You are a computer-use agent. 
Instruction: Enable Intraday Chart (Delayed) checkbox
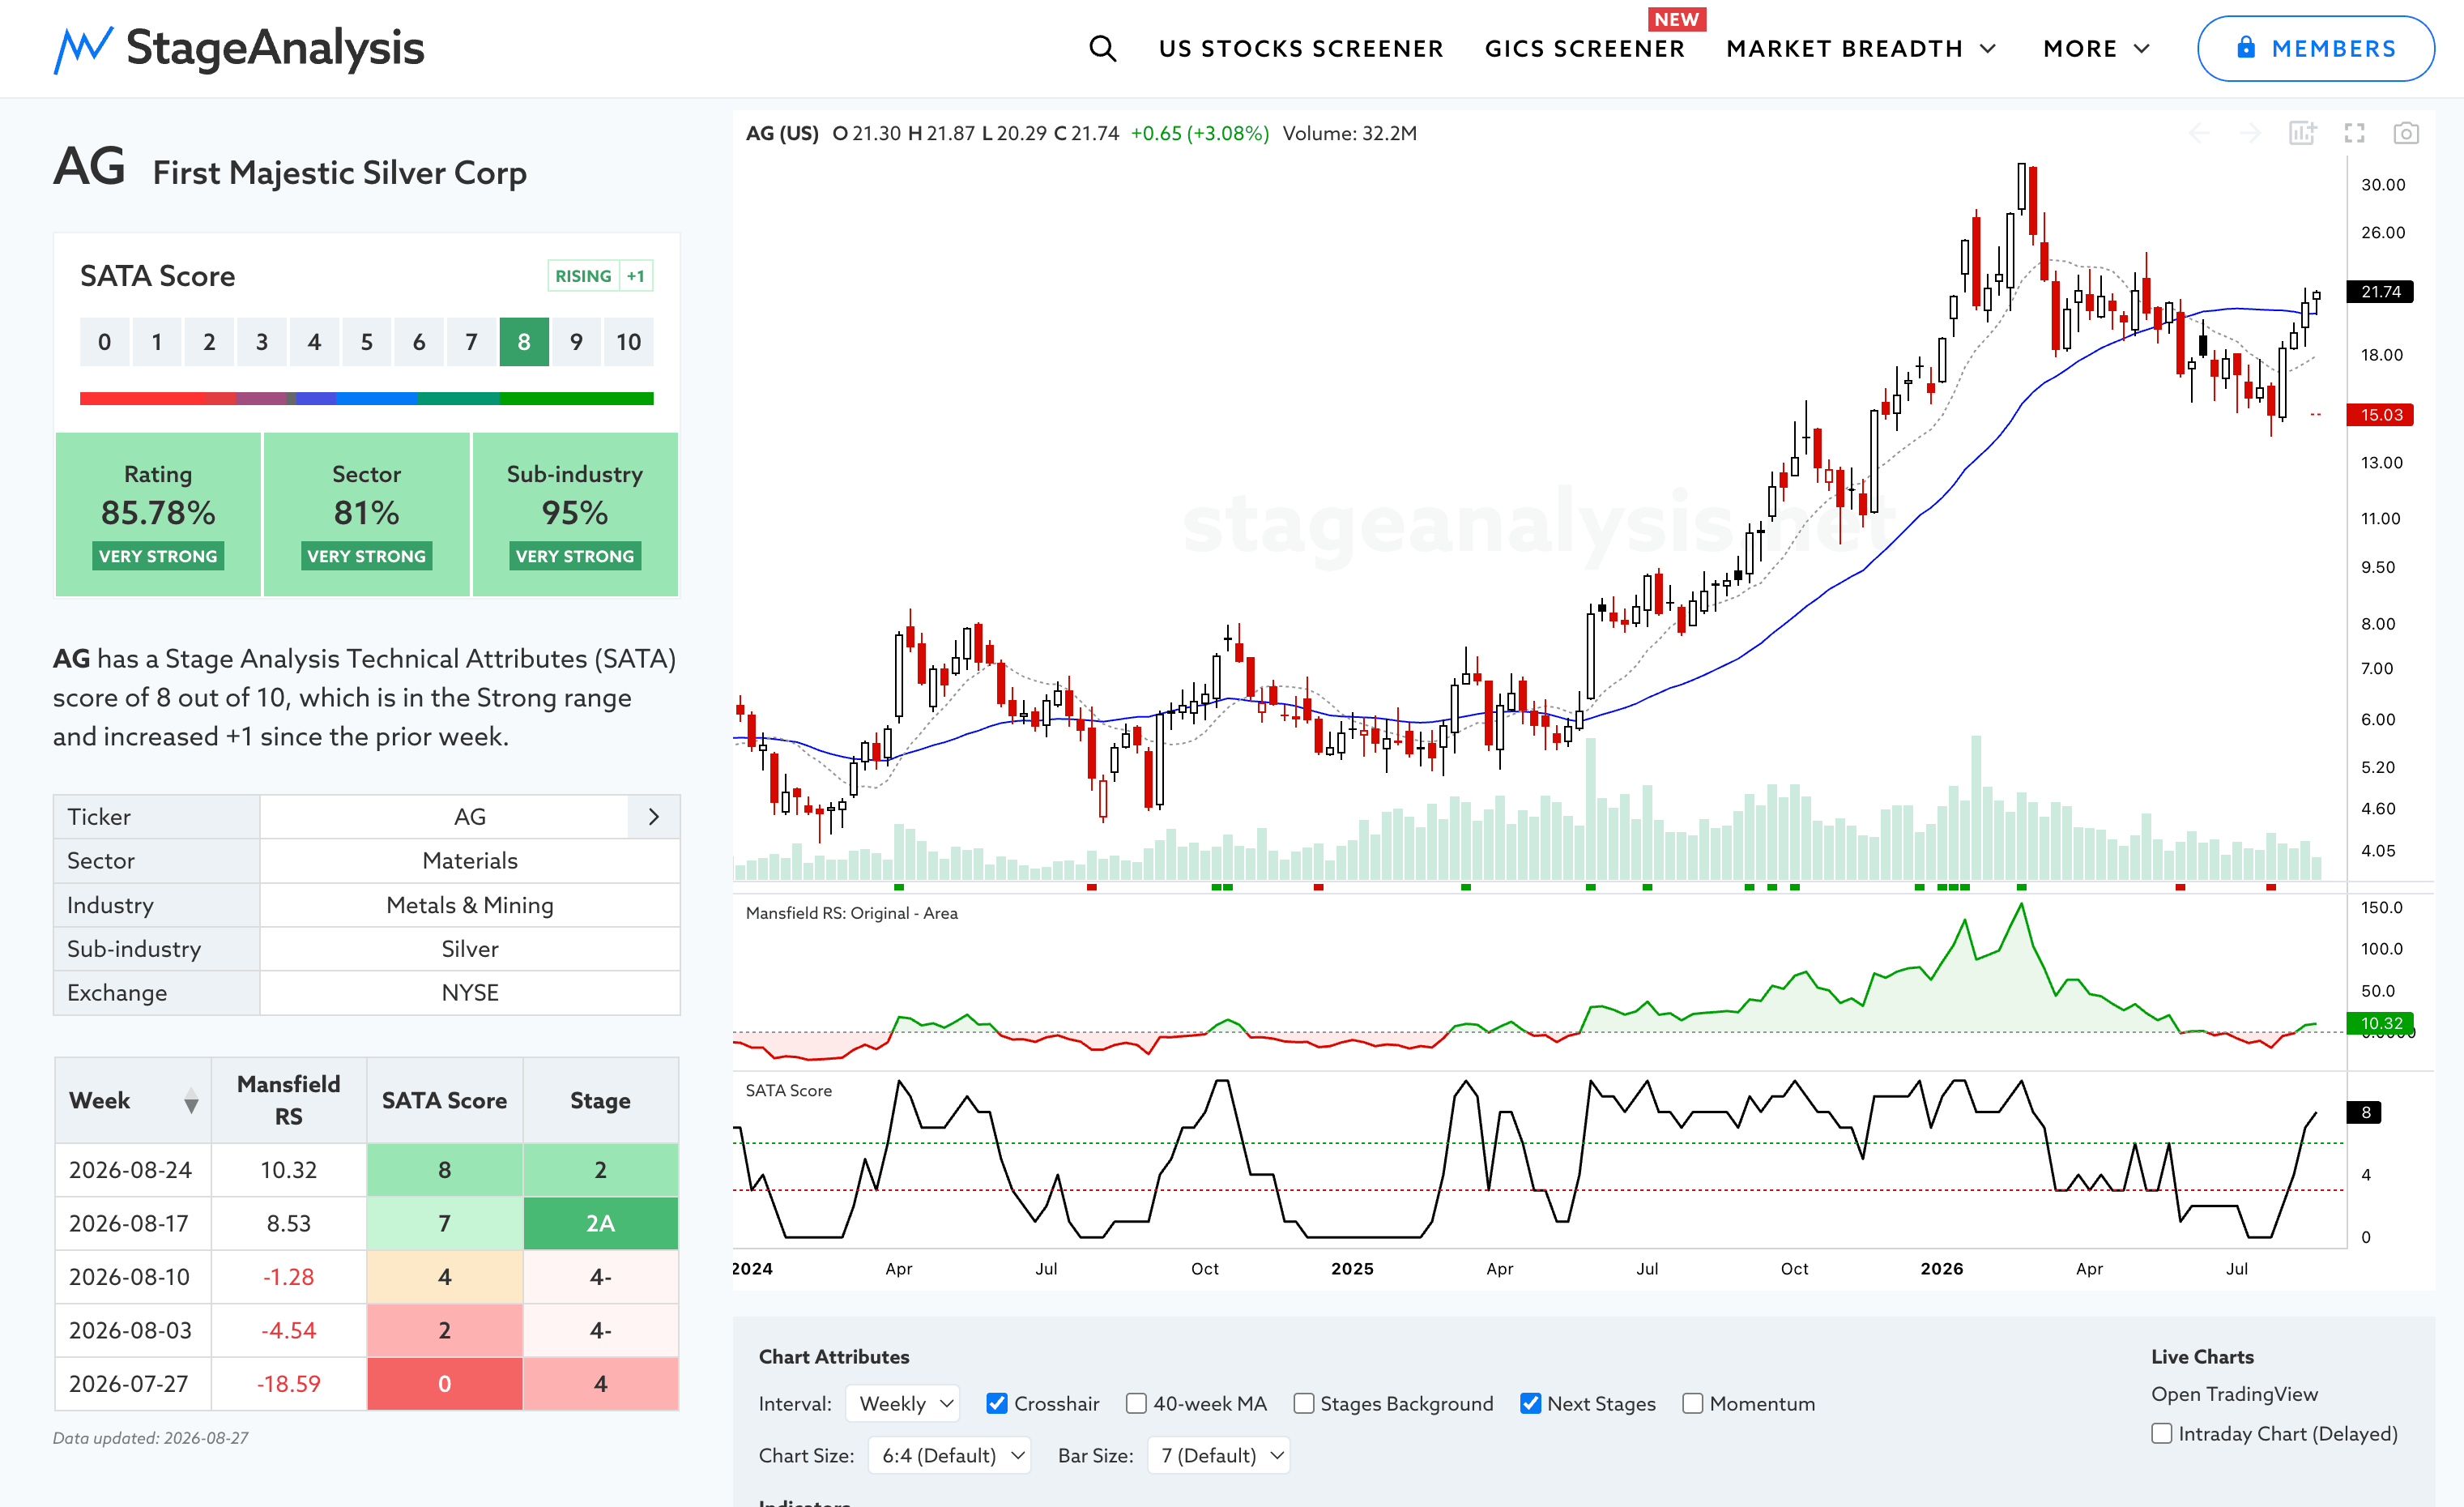point(2162,1433)
